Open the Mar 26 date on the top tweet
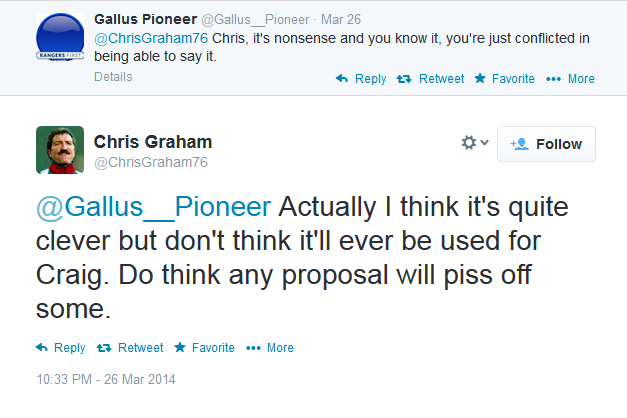This screenshot has height=418, width=627. click(341, 19)
